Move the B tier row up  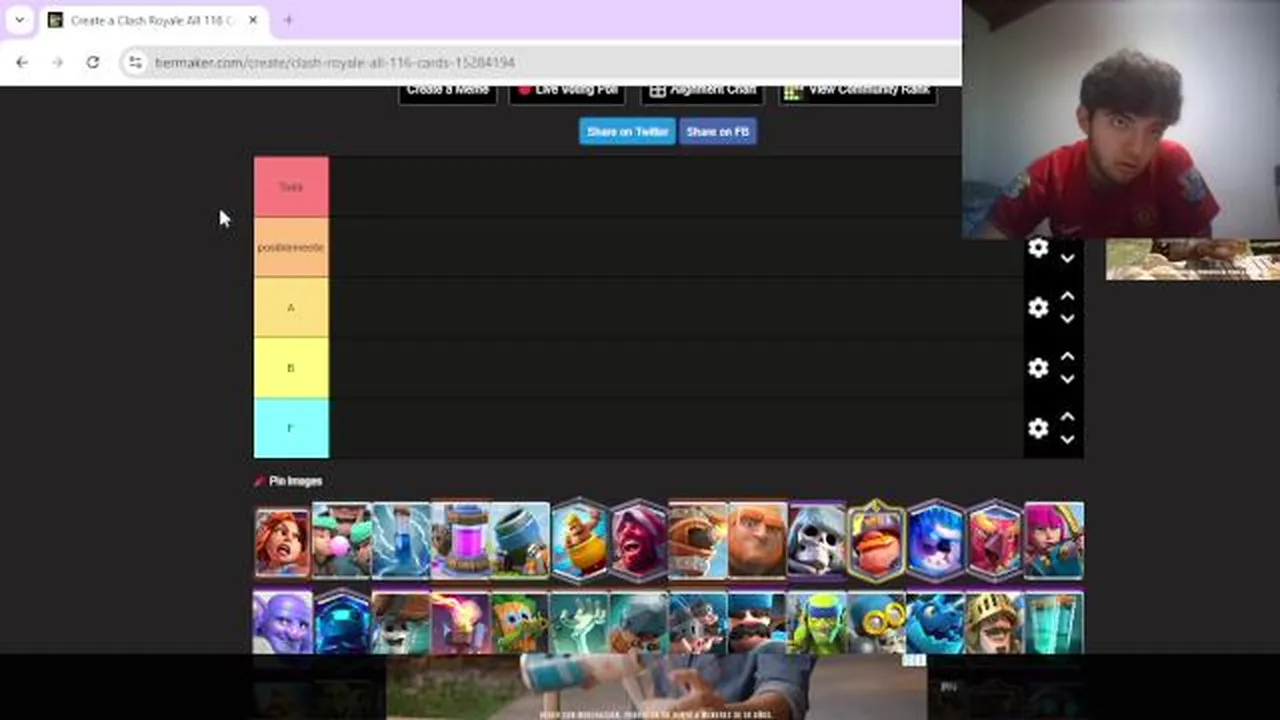point(1067,357)
